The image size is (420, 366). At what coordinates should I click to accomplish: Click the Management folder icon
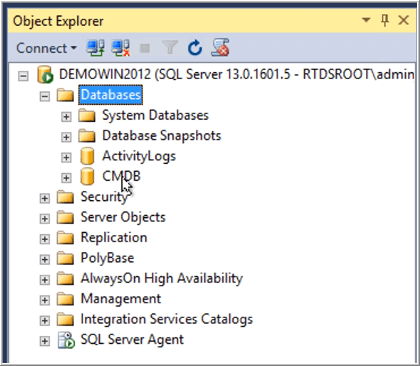65,299
